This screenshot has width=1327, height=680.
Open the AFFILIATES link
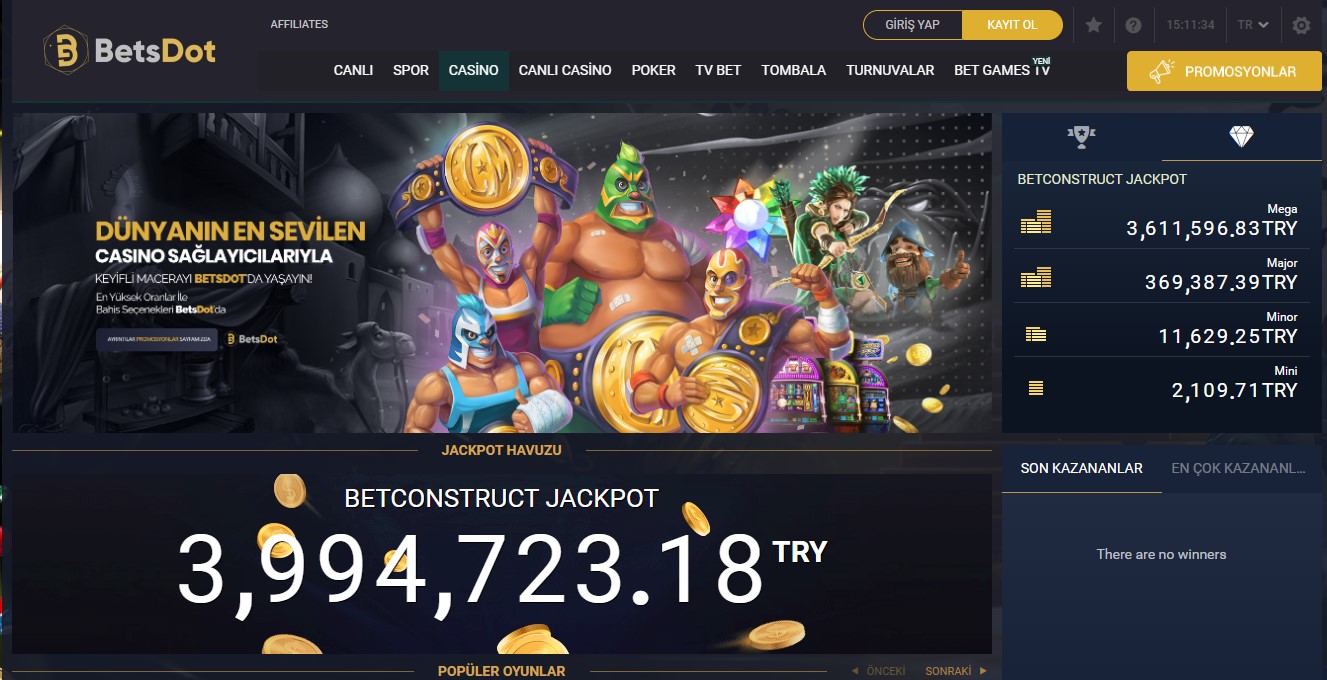[299, 24]
